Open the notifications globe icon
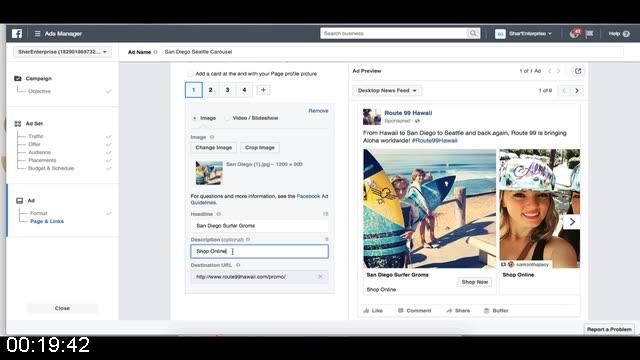 tap(574, 33)
